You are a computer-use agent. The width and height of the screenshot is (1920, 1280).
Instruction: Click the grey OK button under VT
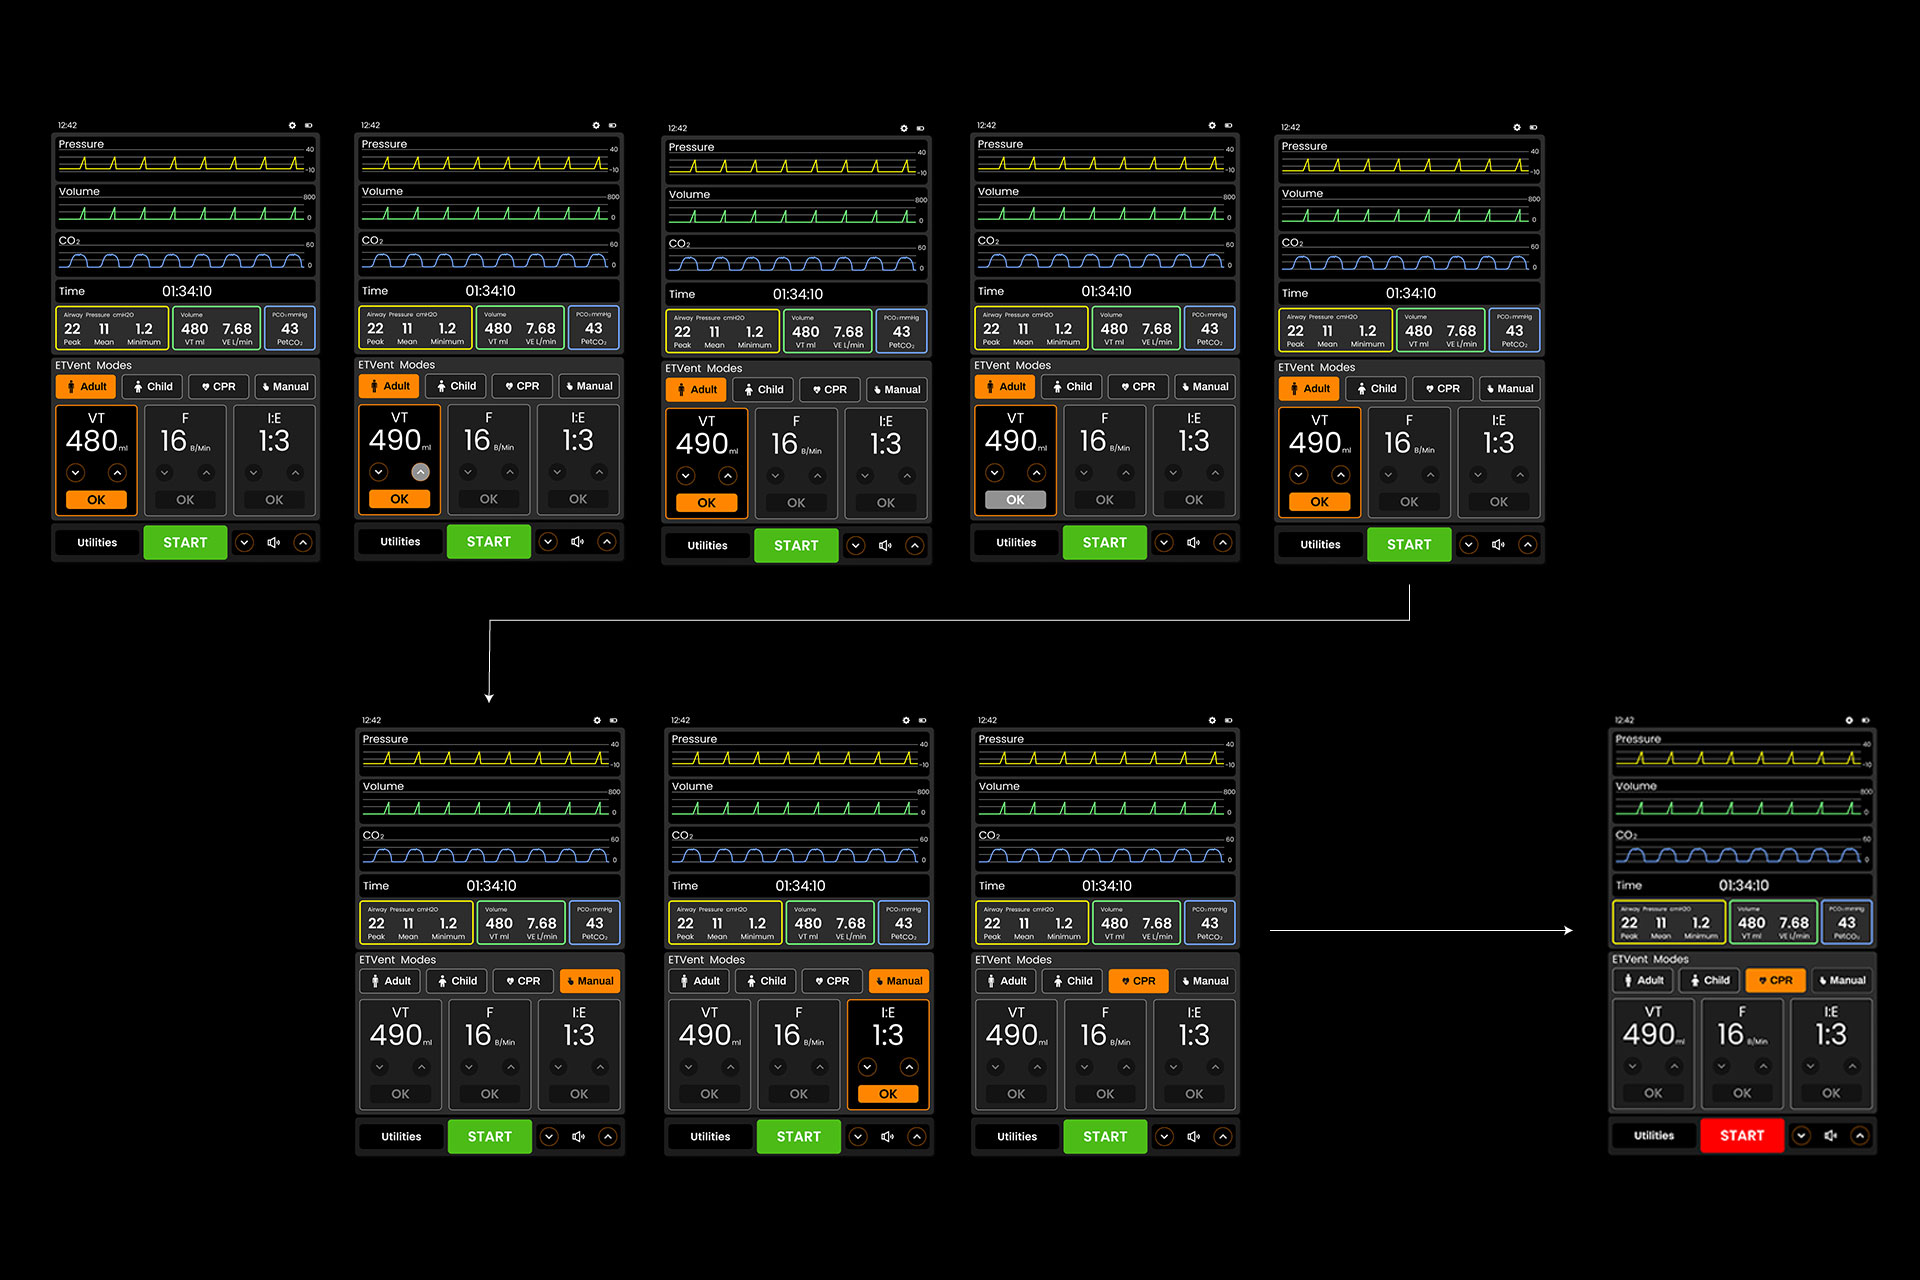click(x=1015, y=500)
